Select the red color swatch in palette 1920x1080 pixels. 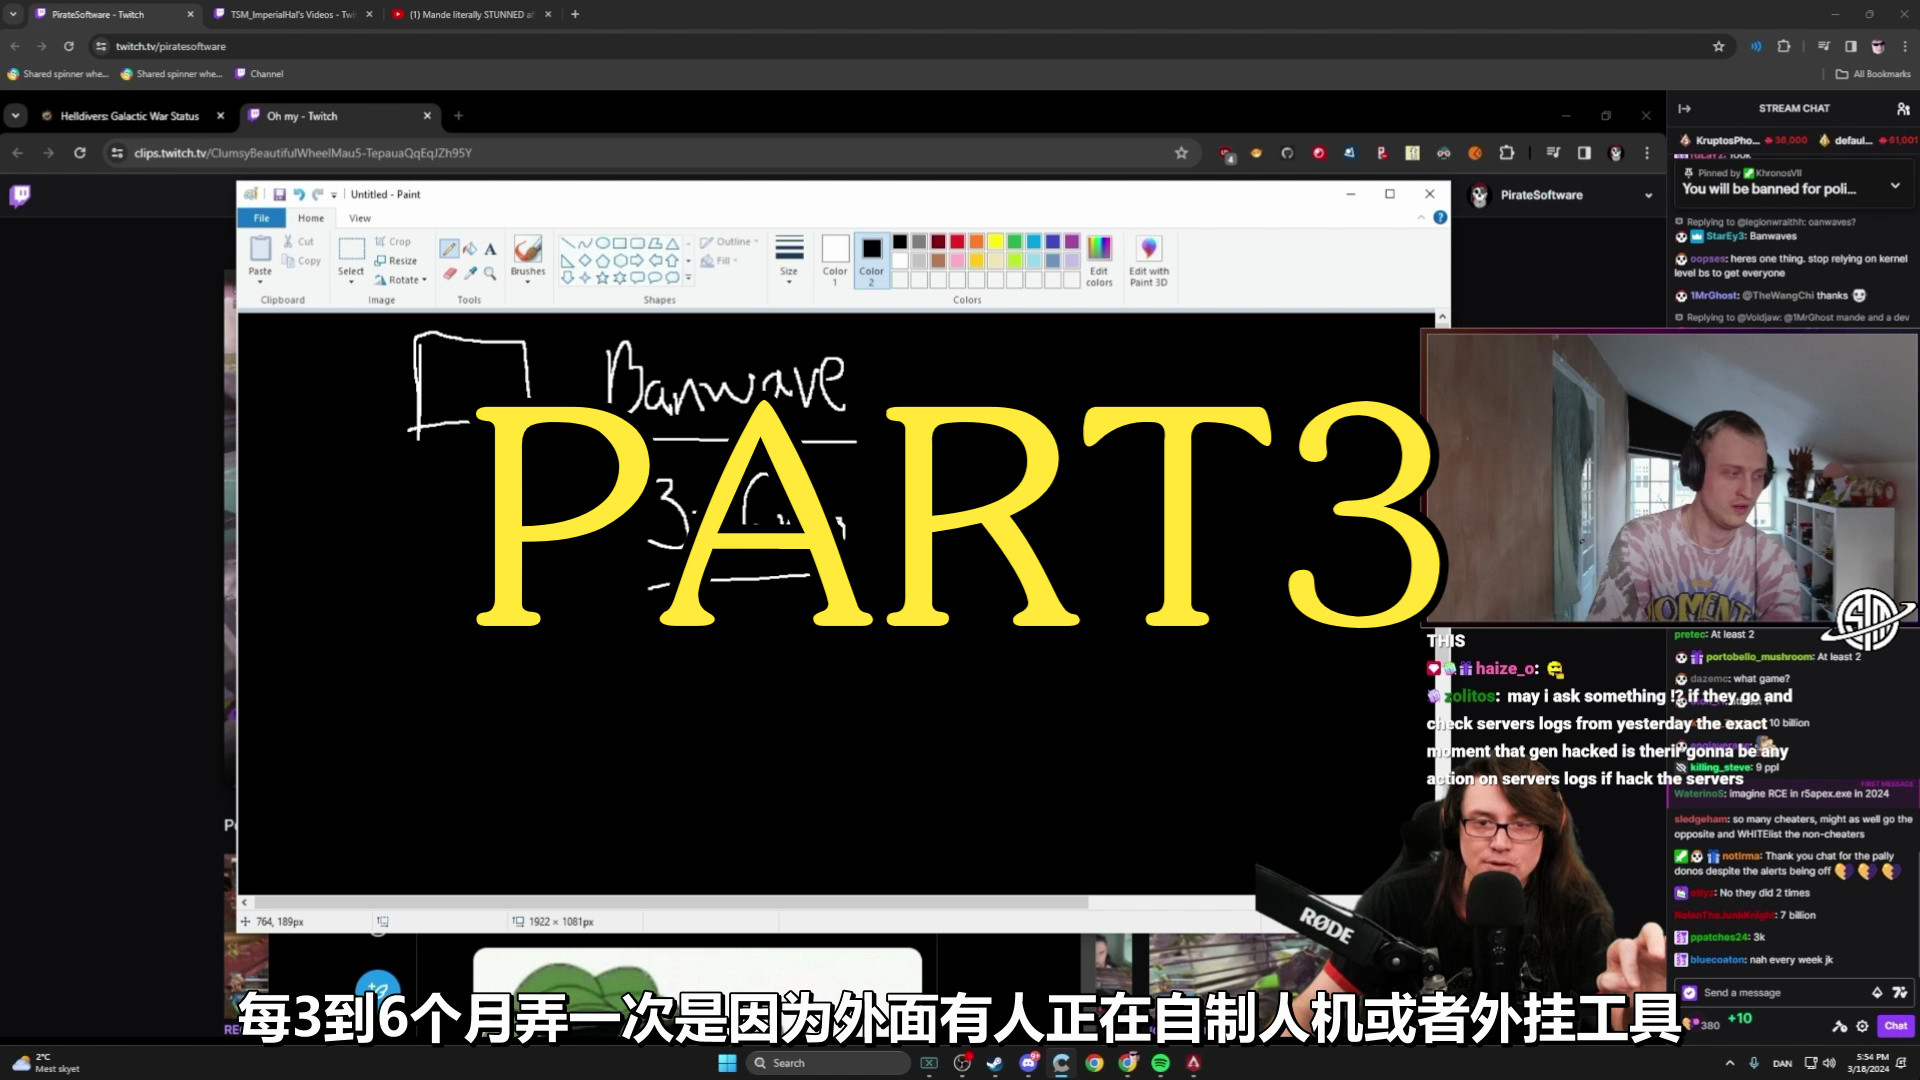tap(957, 242)
